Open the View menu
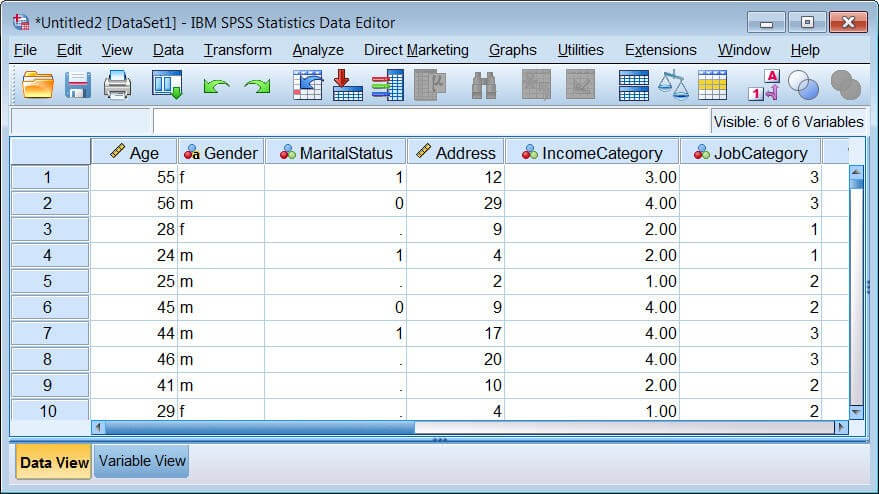 117,50
